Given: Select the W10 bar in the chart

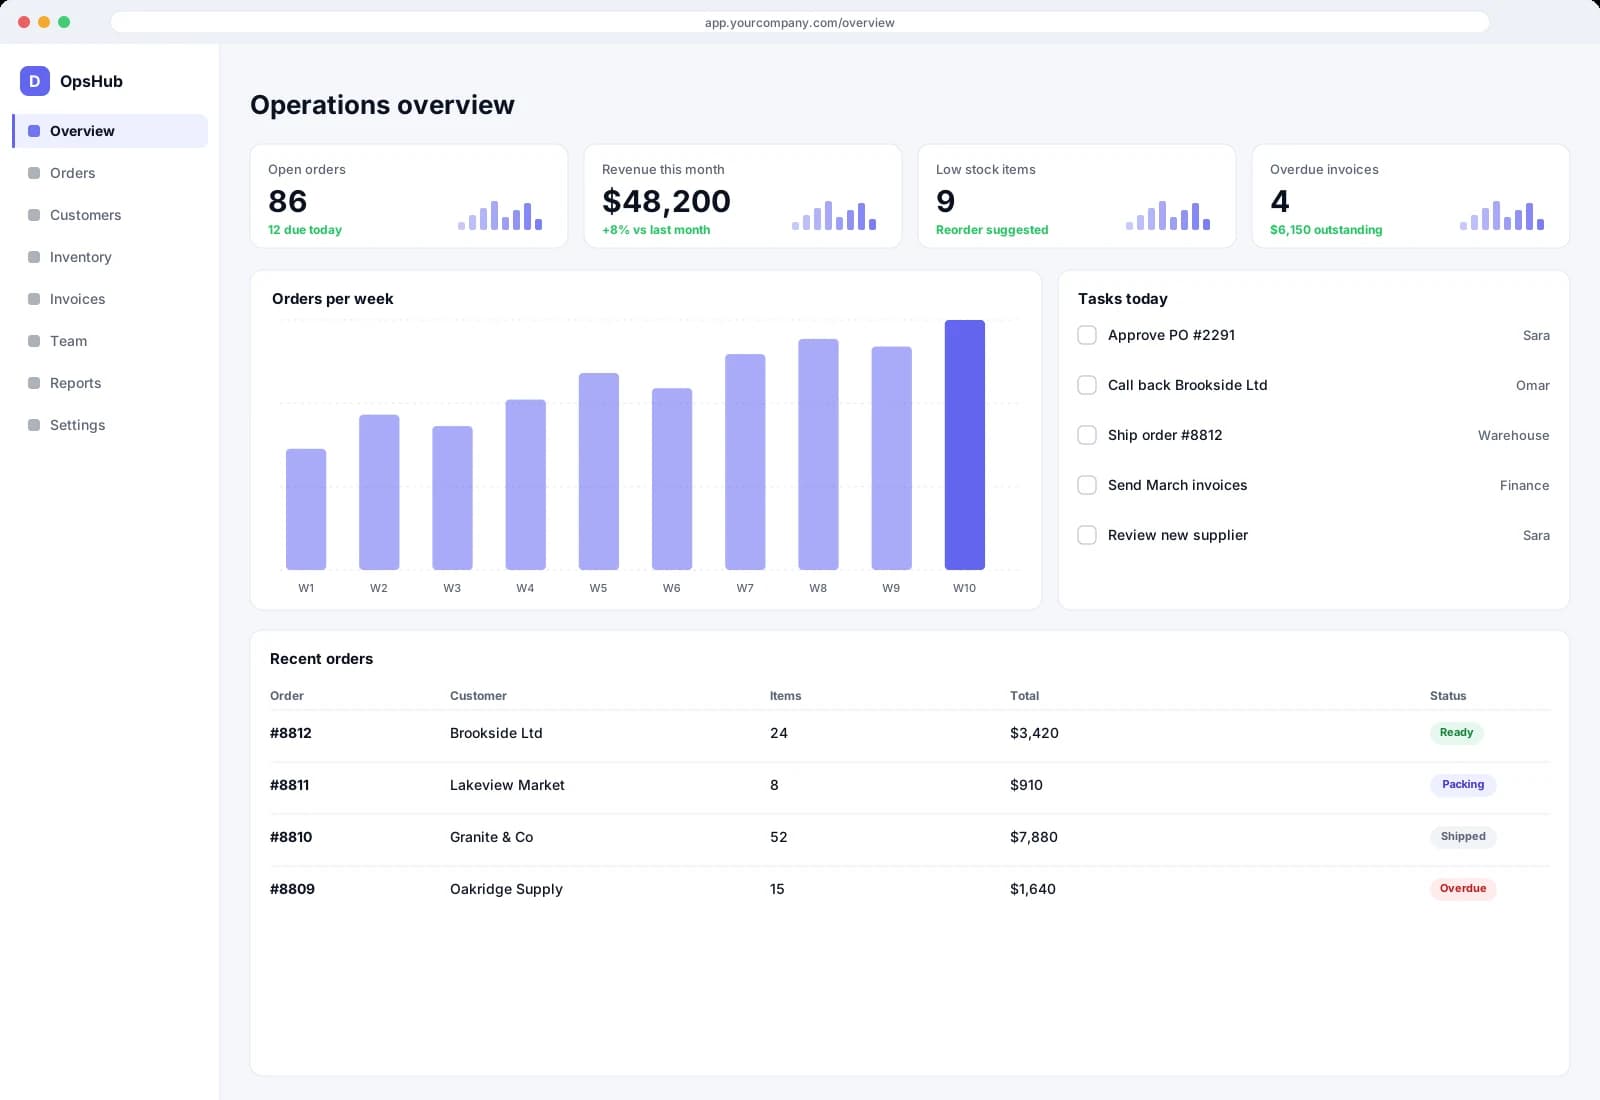Looking at the screenshot, I should [x=965, y=445].
